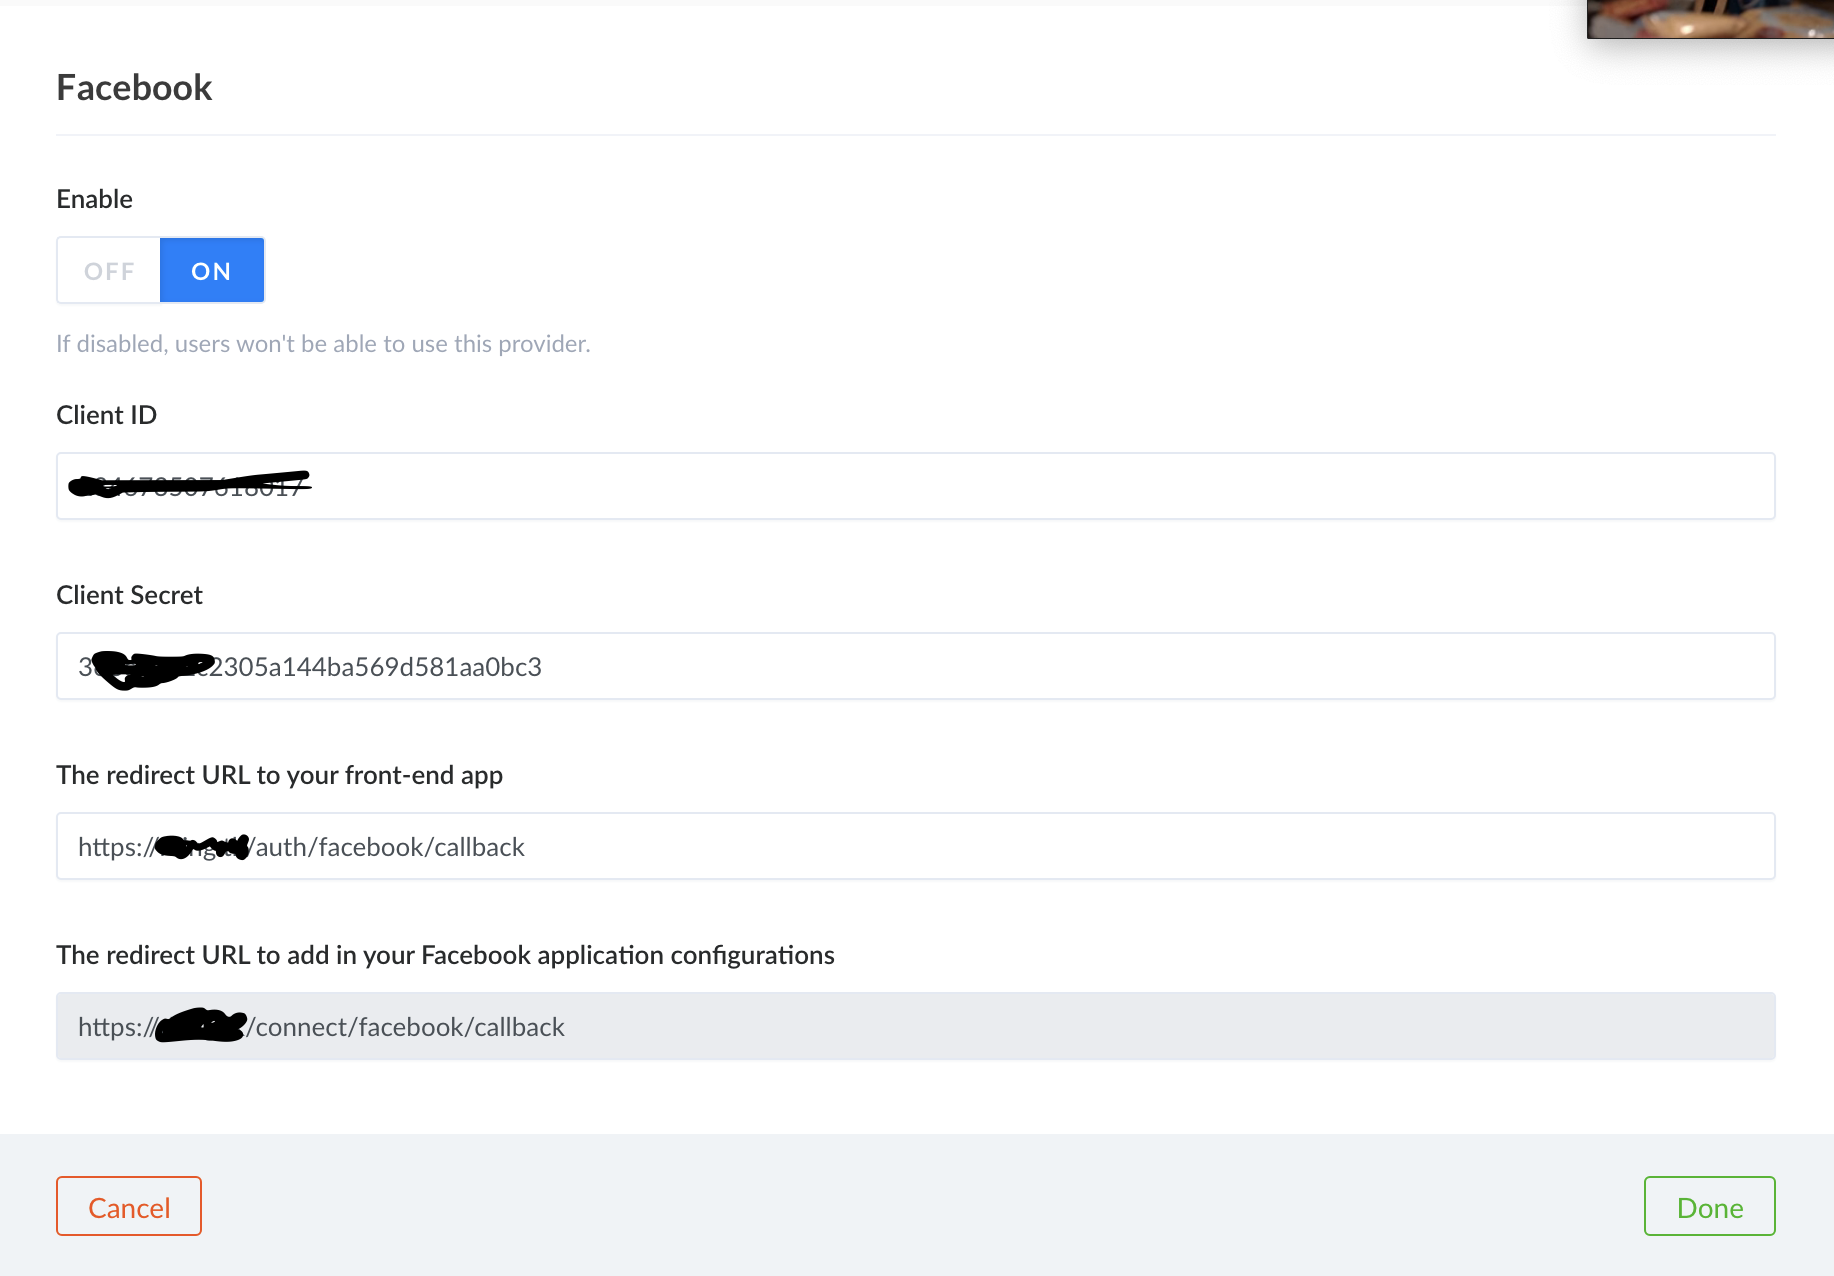Click the auth/facebook/callback URL text
Image resolution: width=1834 pixels, height=1276 pixels.
pos(300,846)
